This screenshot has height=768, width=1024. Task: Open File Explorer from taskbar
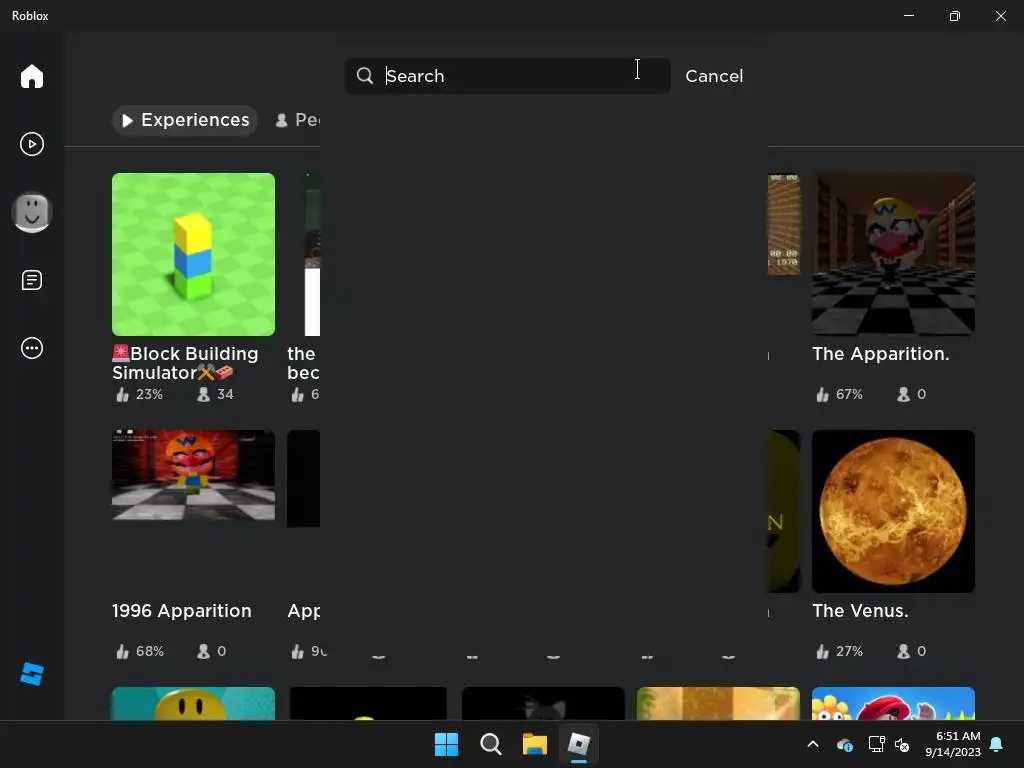pyautogui.click(x=535, y=744)
